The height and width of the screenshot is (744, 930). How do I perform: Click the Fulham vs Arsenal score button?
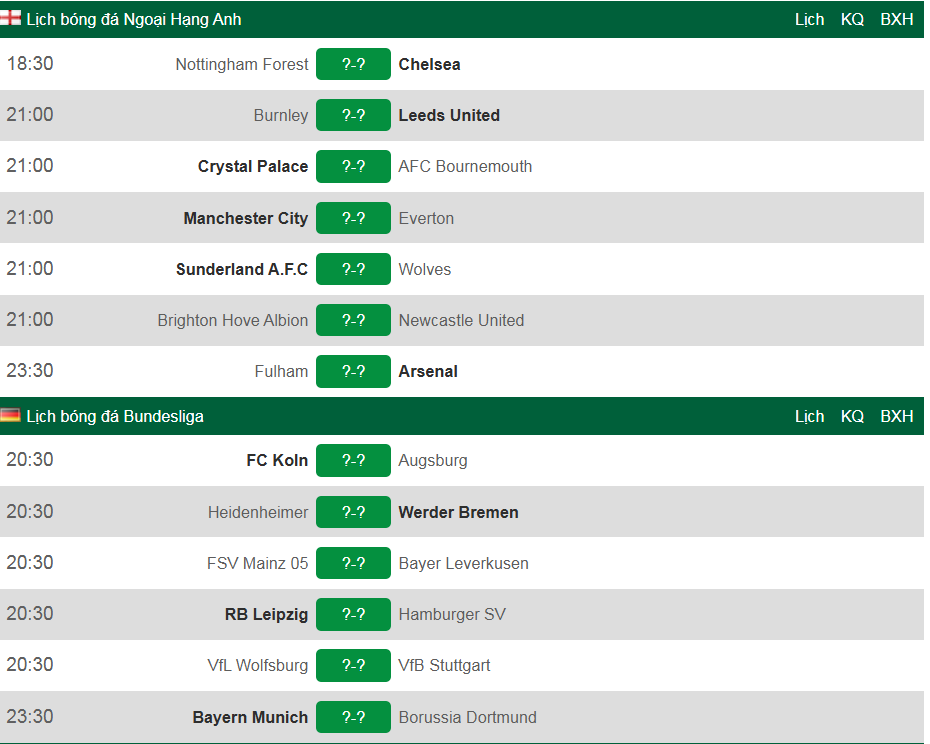click(x=353, y=371)
